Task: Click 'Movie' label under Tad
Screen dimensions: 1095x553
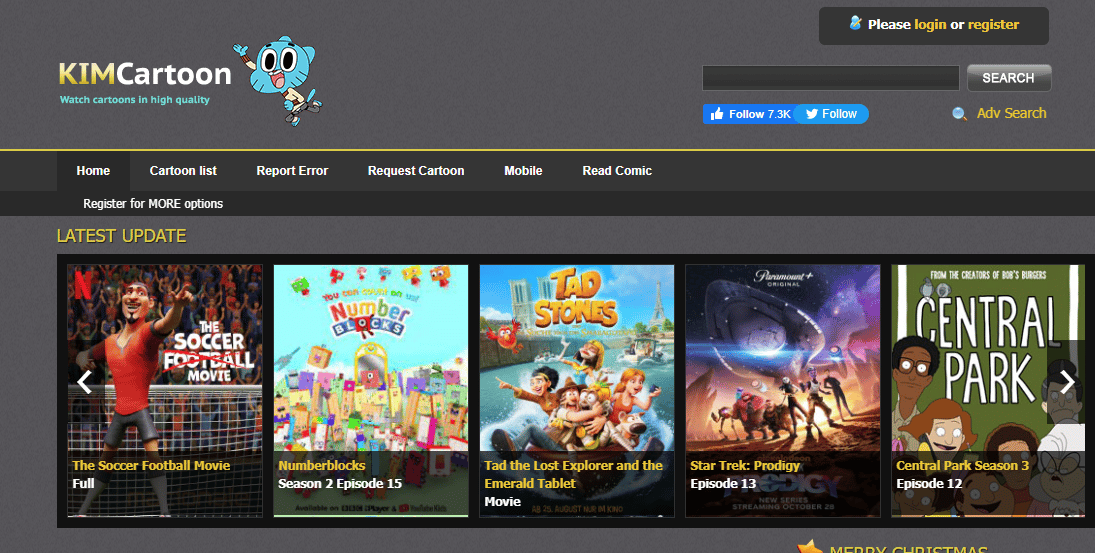Action: tap(503, 501)
